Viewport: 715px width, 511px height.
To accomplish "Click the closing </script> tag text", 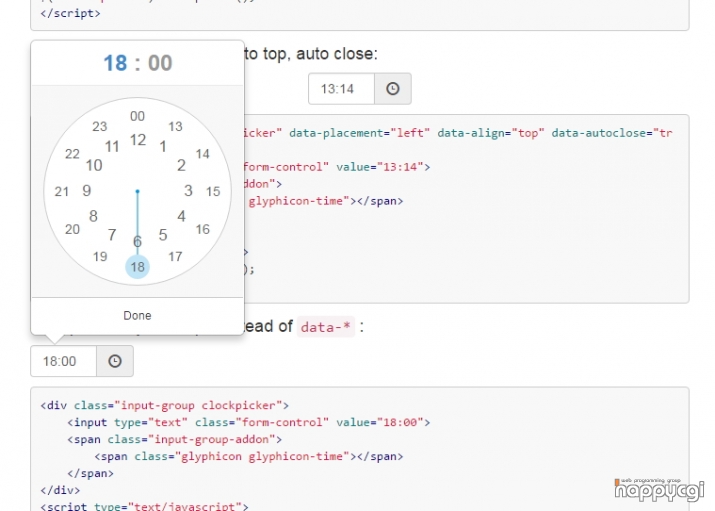I will [70, 13].
